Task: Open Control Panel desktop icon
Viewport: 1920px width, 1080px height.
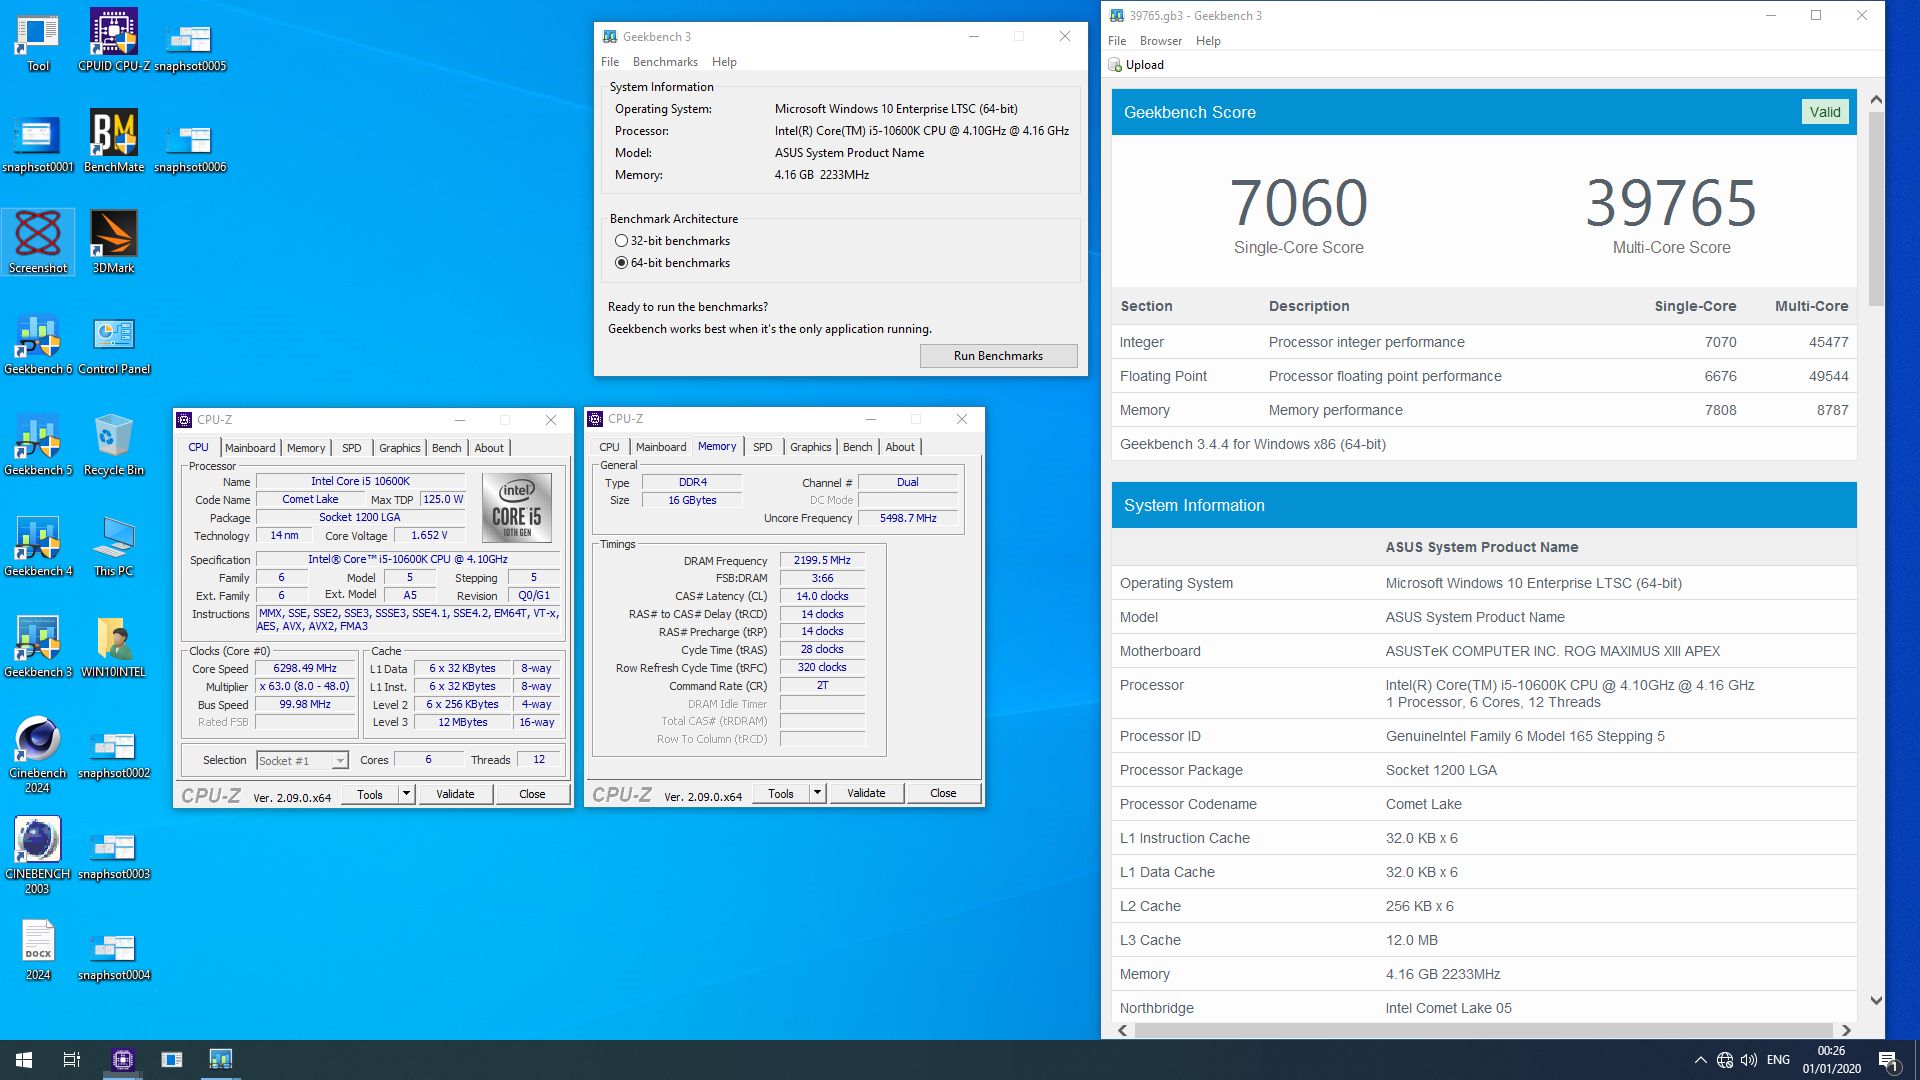Action: click(x=114, y=344)
